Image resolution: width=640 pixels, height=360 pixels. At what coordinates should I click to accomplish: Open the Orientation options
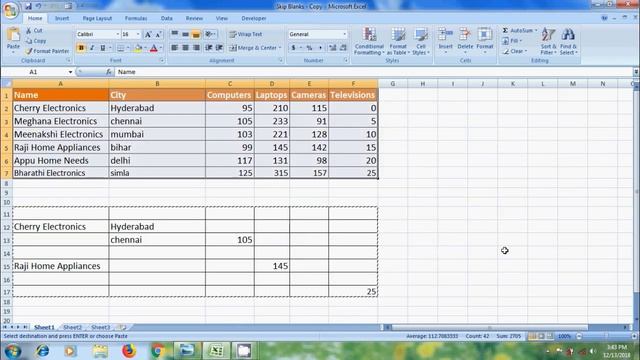[210, 34]
